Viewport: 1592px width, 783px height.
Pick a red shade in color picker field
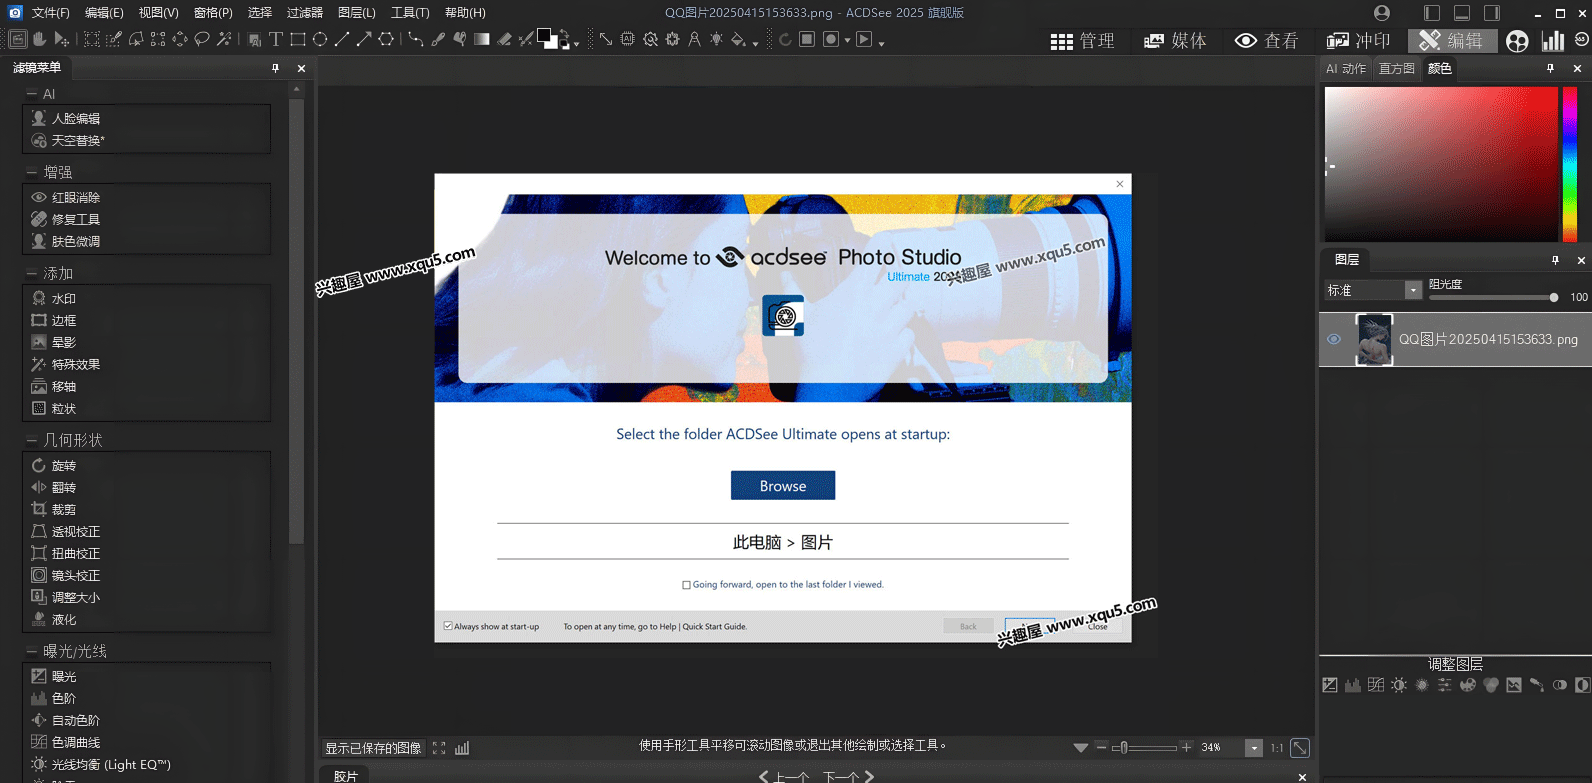[1441, 164]
